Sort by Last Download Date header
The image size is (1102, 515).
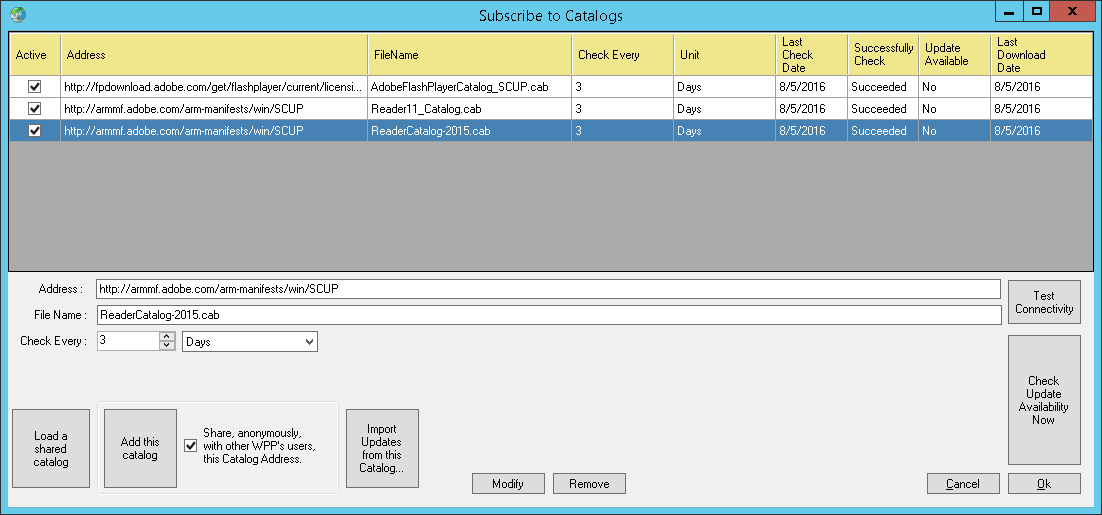[x=1042, y=55]
